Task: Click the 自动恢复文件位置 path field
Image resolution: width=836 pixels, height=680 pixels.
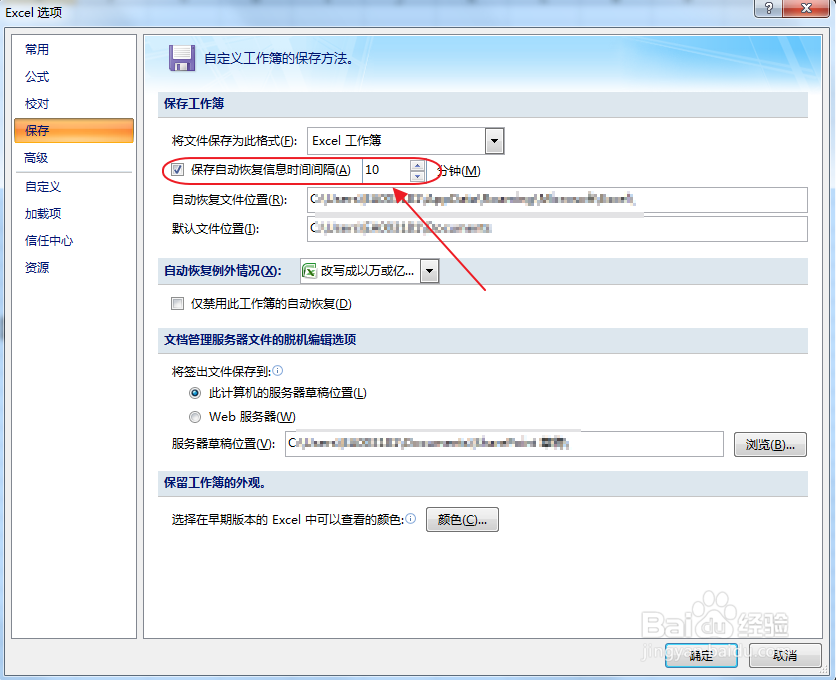Action: pyautogui.click(x=557, y=199)
